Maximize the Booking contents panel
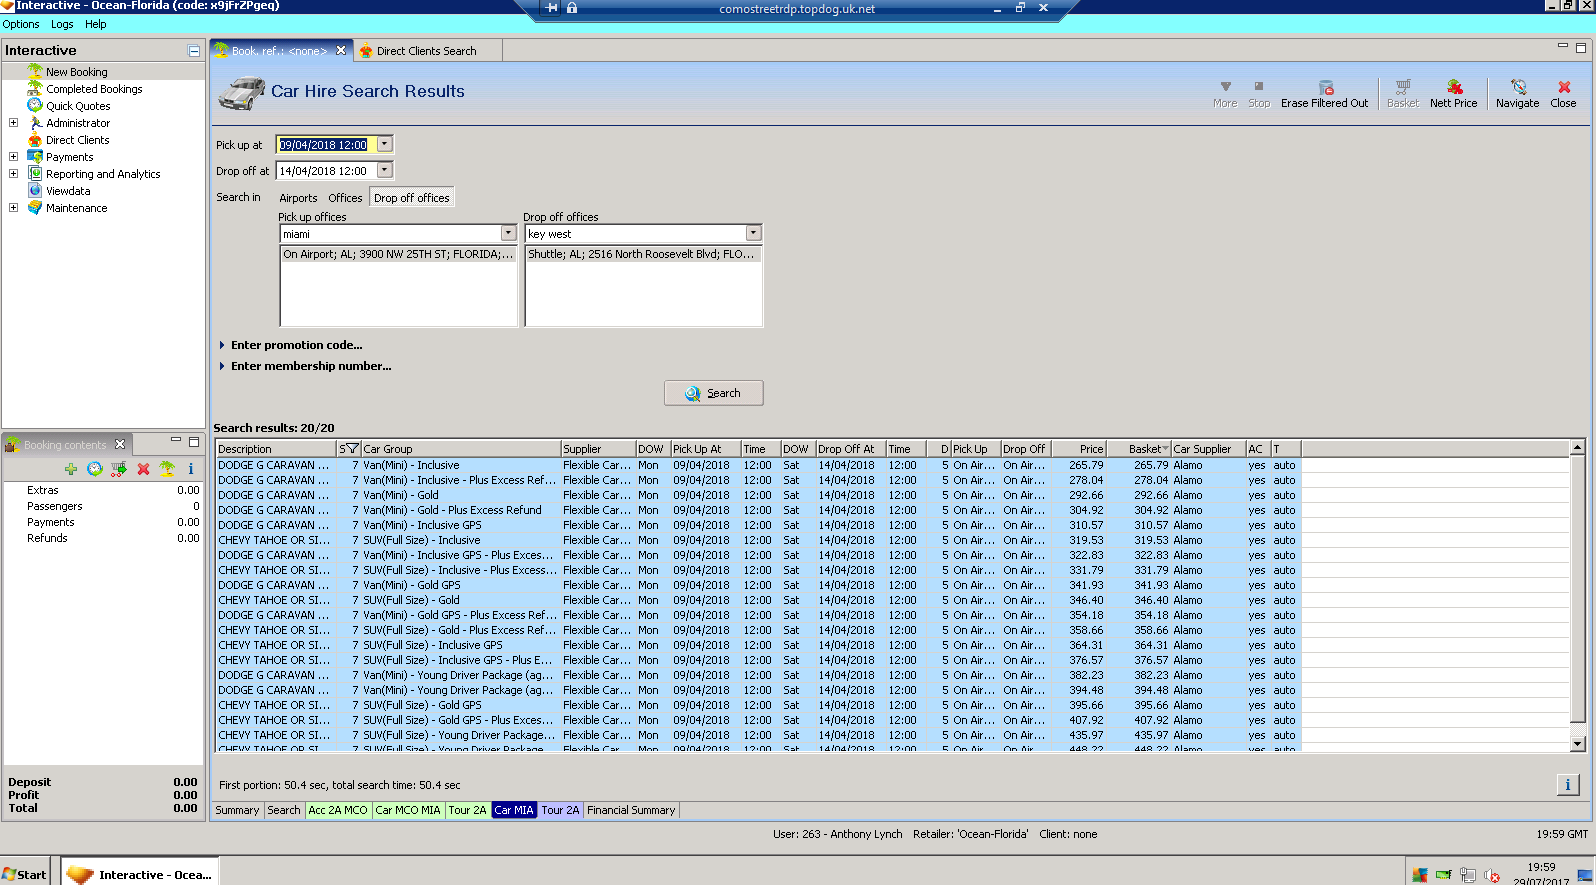 [194, 441]
